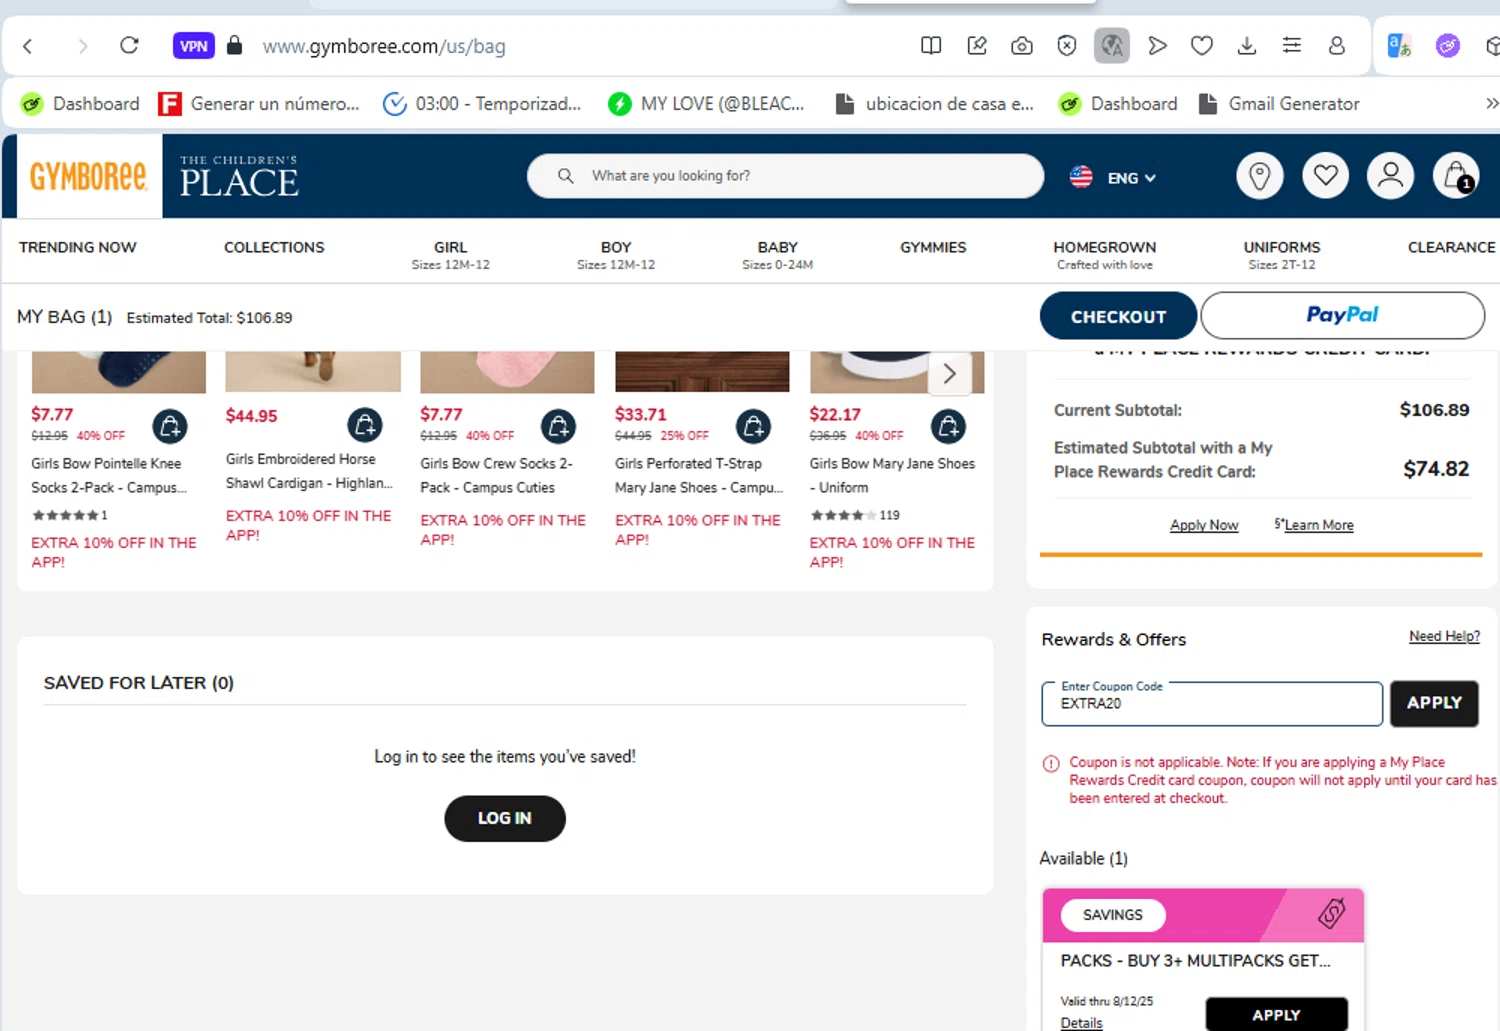Viewport: 1500px width, 1031px height.
Task: Pay with PayPal button
Action: pyautogui.click(x=1342, y=315)
